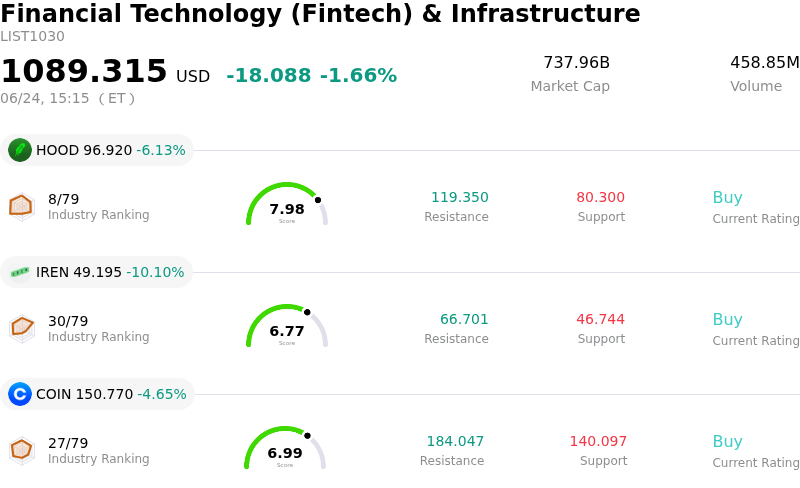Click the Coinbase COIN logo icon
The image size is (800, 488).
pyautogui.click(x=20, y=394)
